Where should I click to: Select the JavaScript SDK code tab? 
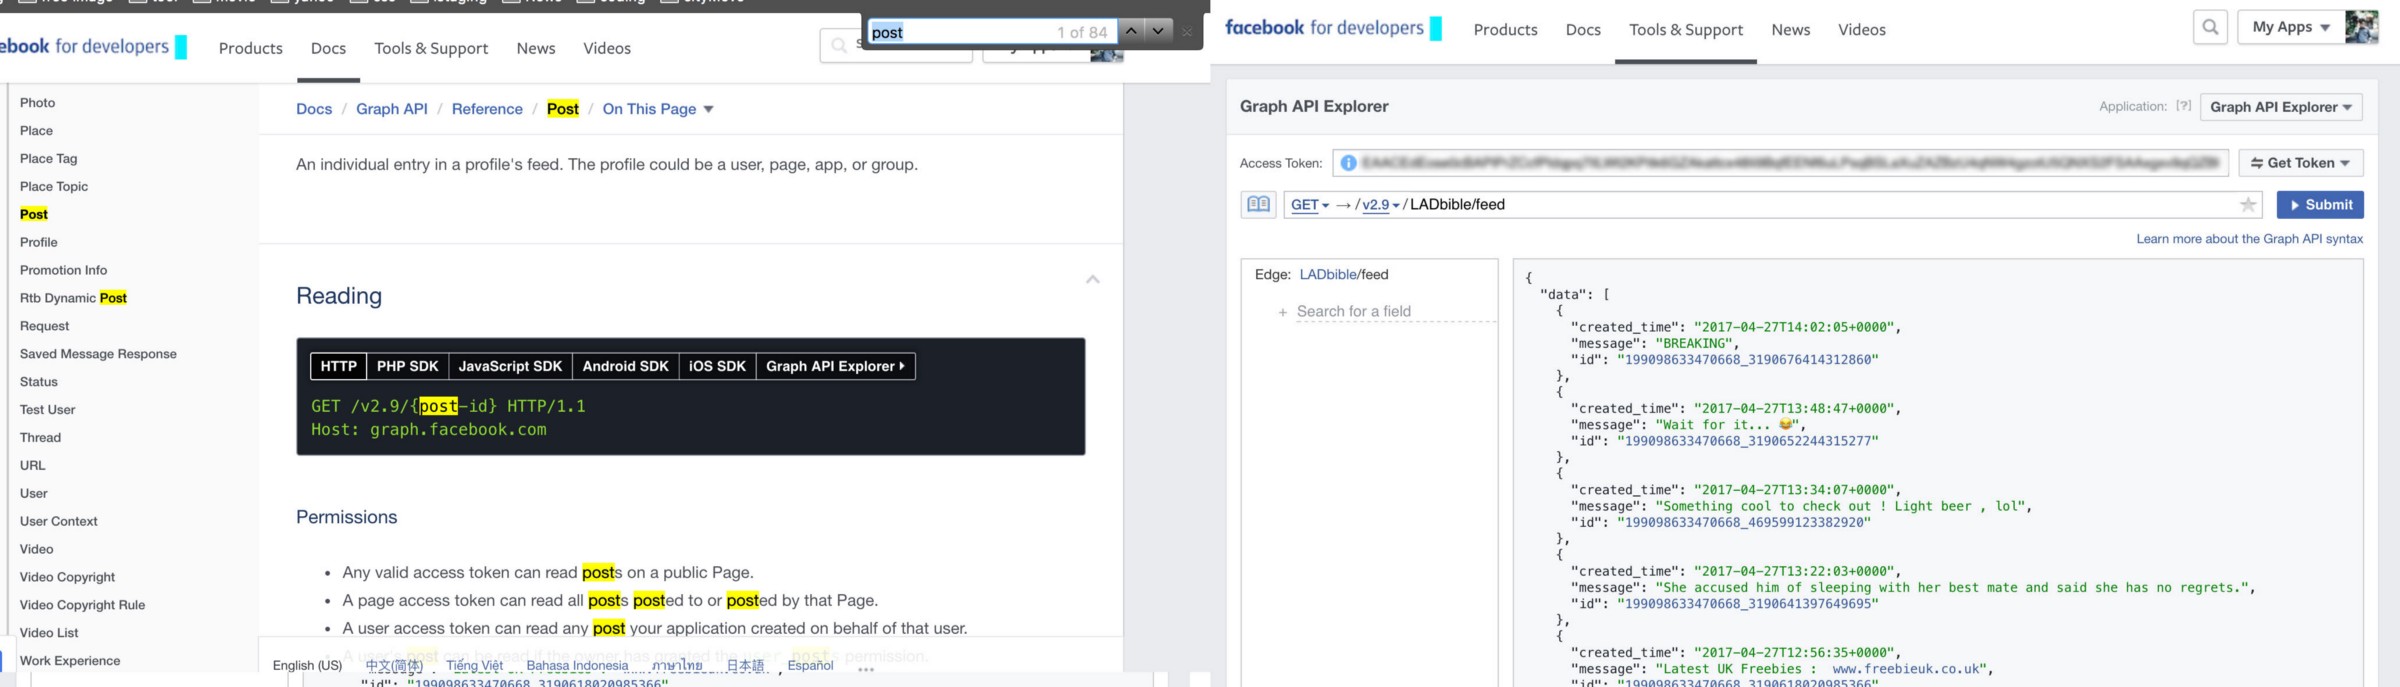[510, 366]
